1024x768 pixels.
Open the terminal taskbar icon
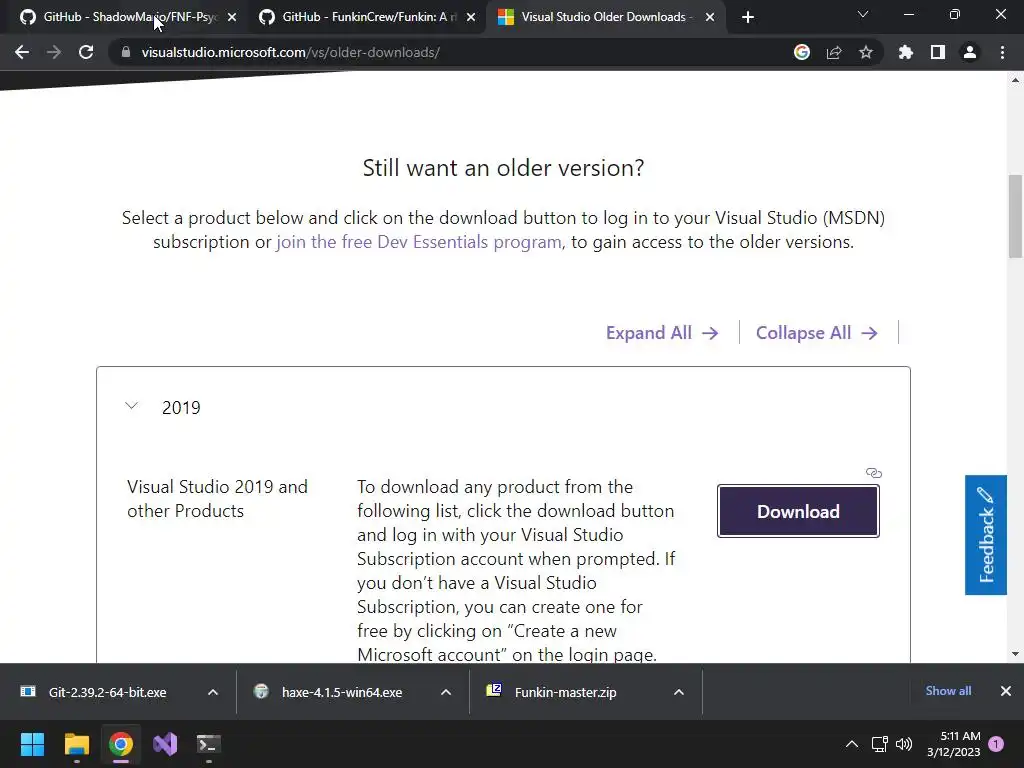tap(209, 744)
